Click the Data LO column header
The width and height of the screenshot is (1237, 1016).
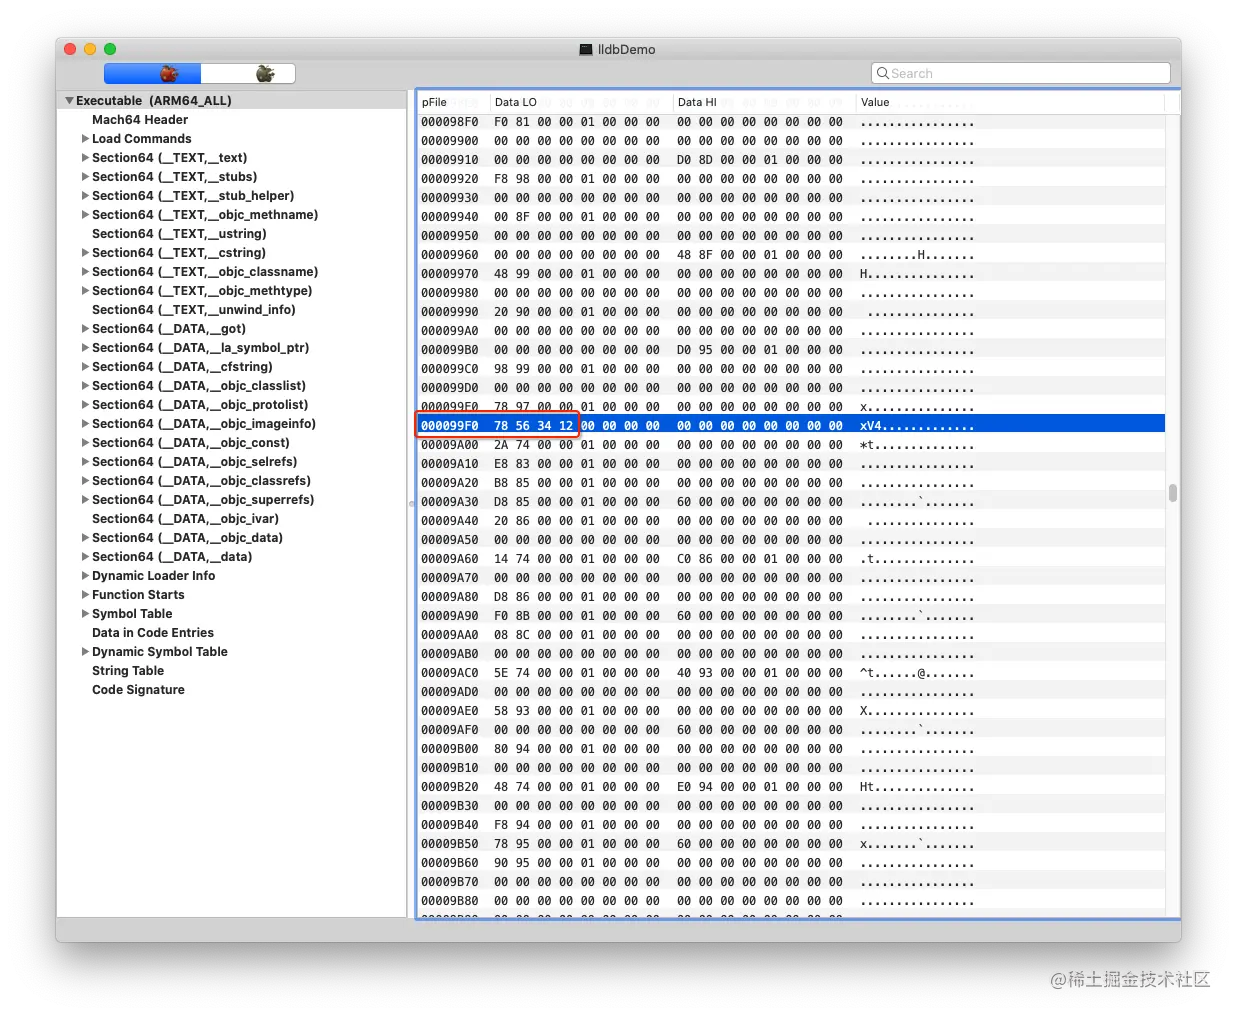[x=580, y=102]
